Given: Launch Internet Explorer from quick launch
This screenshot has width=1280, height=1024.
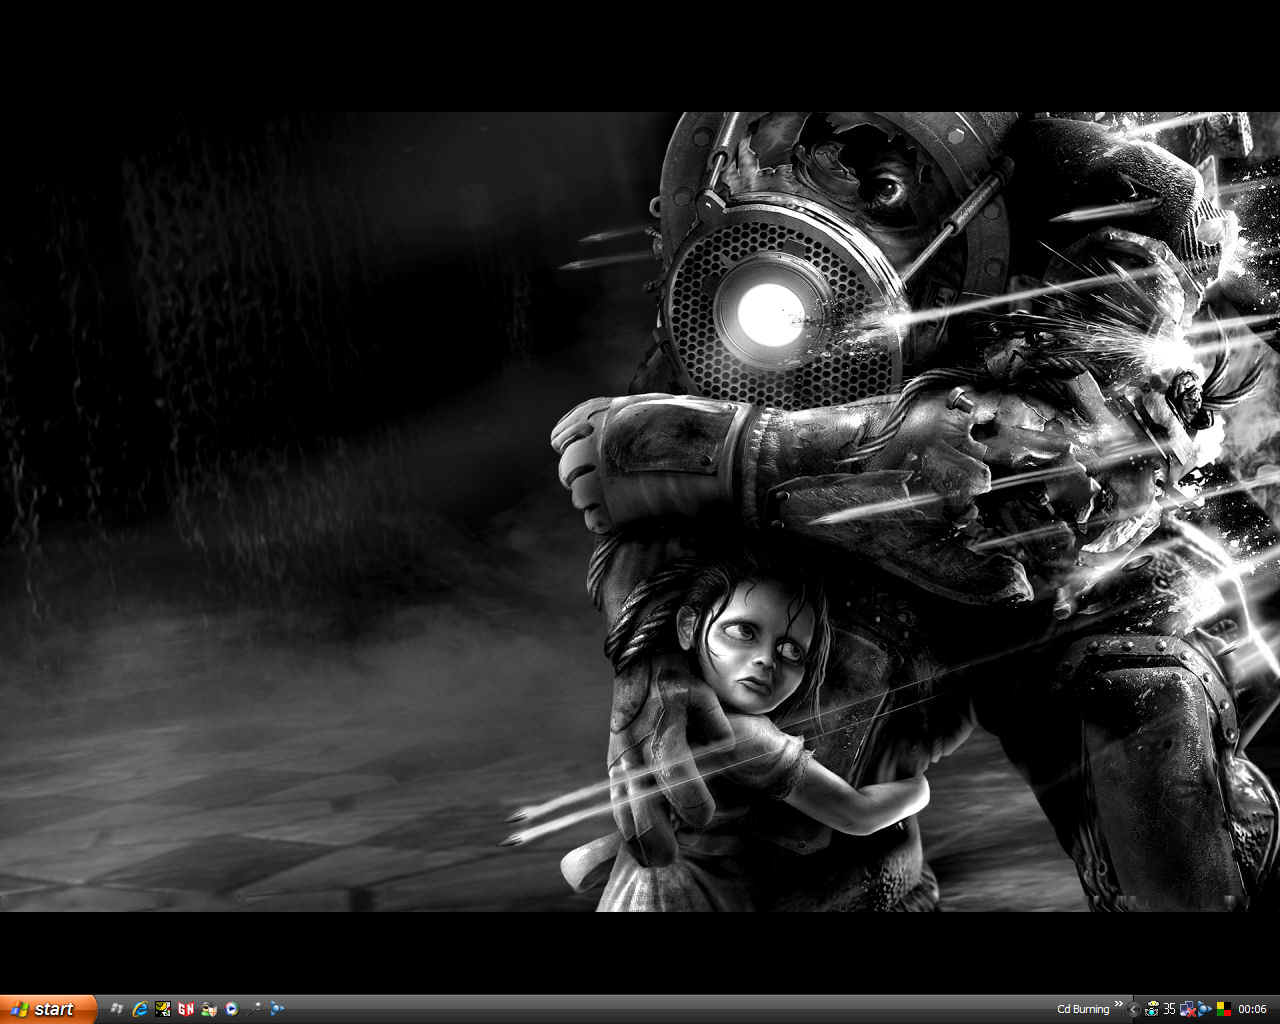Looking at the screenshot, I should coord(140,1009).
